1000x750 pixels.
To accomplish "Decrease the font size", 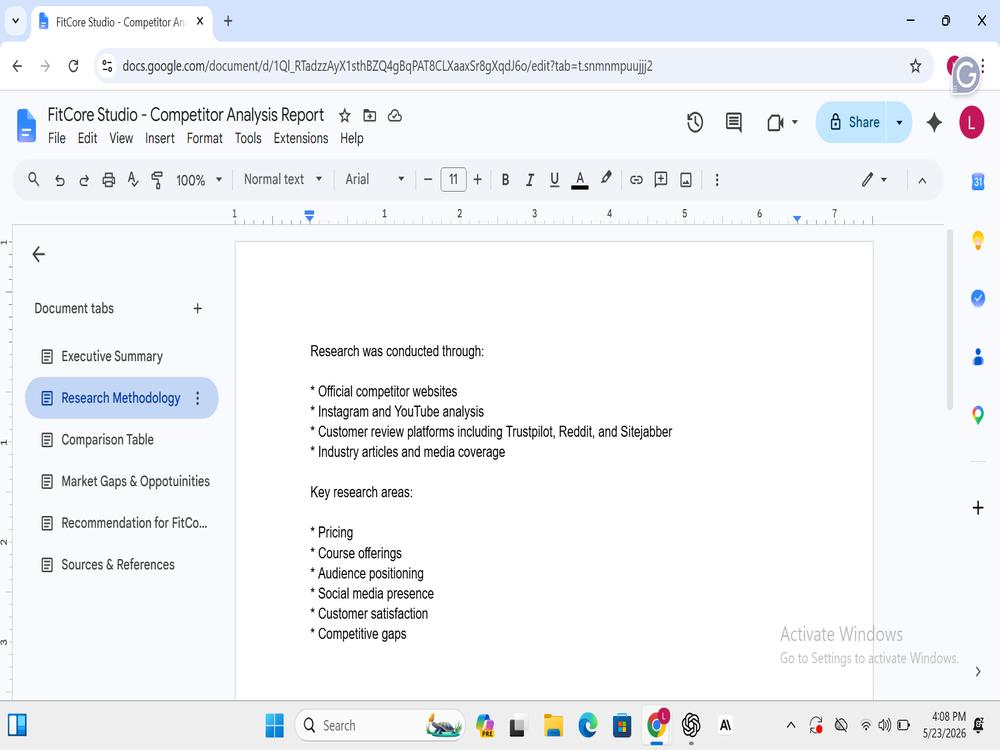I will 428,180.
